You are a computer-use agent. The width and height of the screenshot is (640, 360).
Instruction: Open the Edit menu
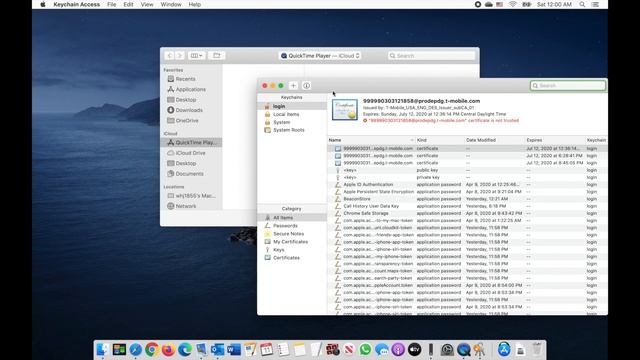point(128,4)
